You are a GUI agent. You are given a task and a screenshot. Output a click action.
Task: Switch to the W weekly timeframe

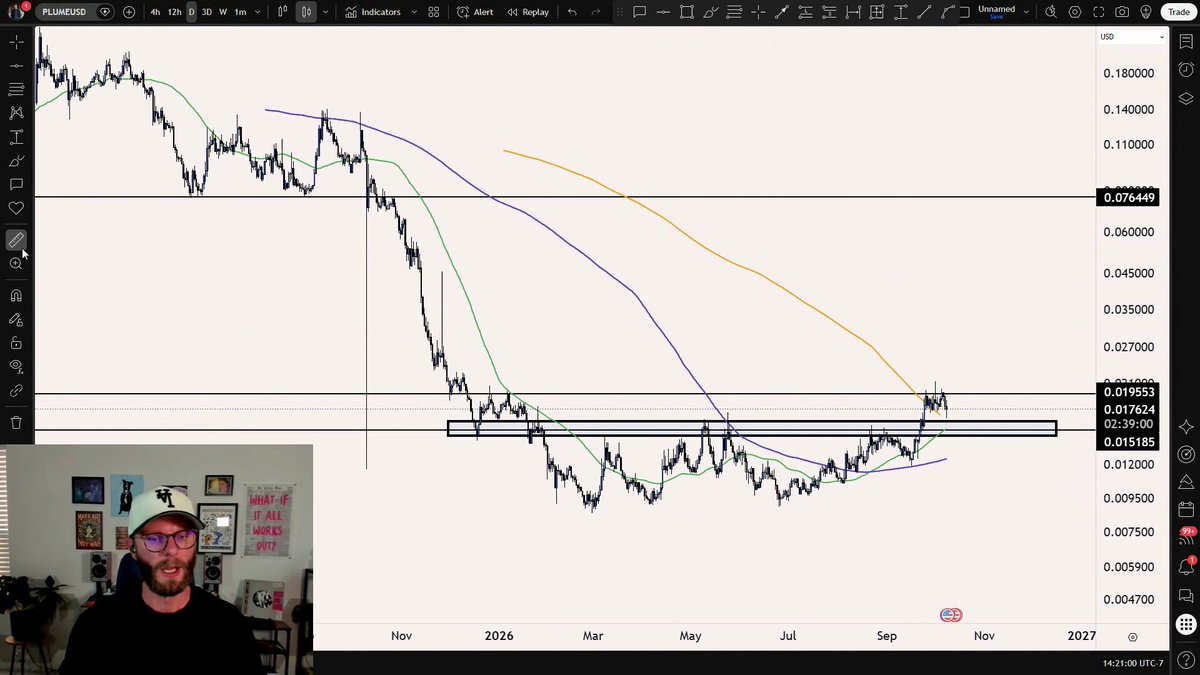pos(223,12)
